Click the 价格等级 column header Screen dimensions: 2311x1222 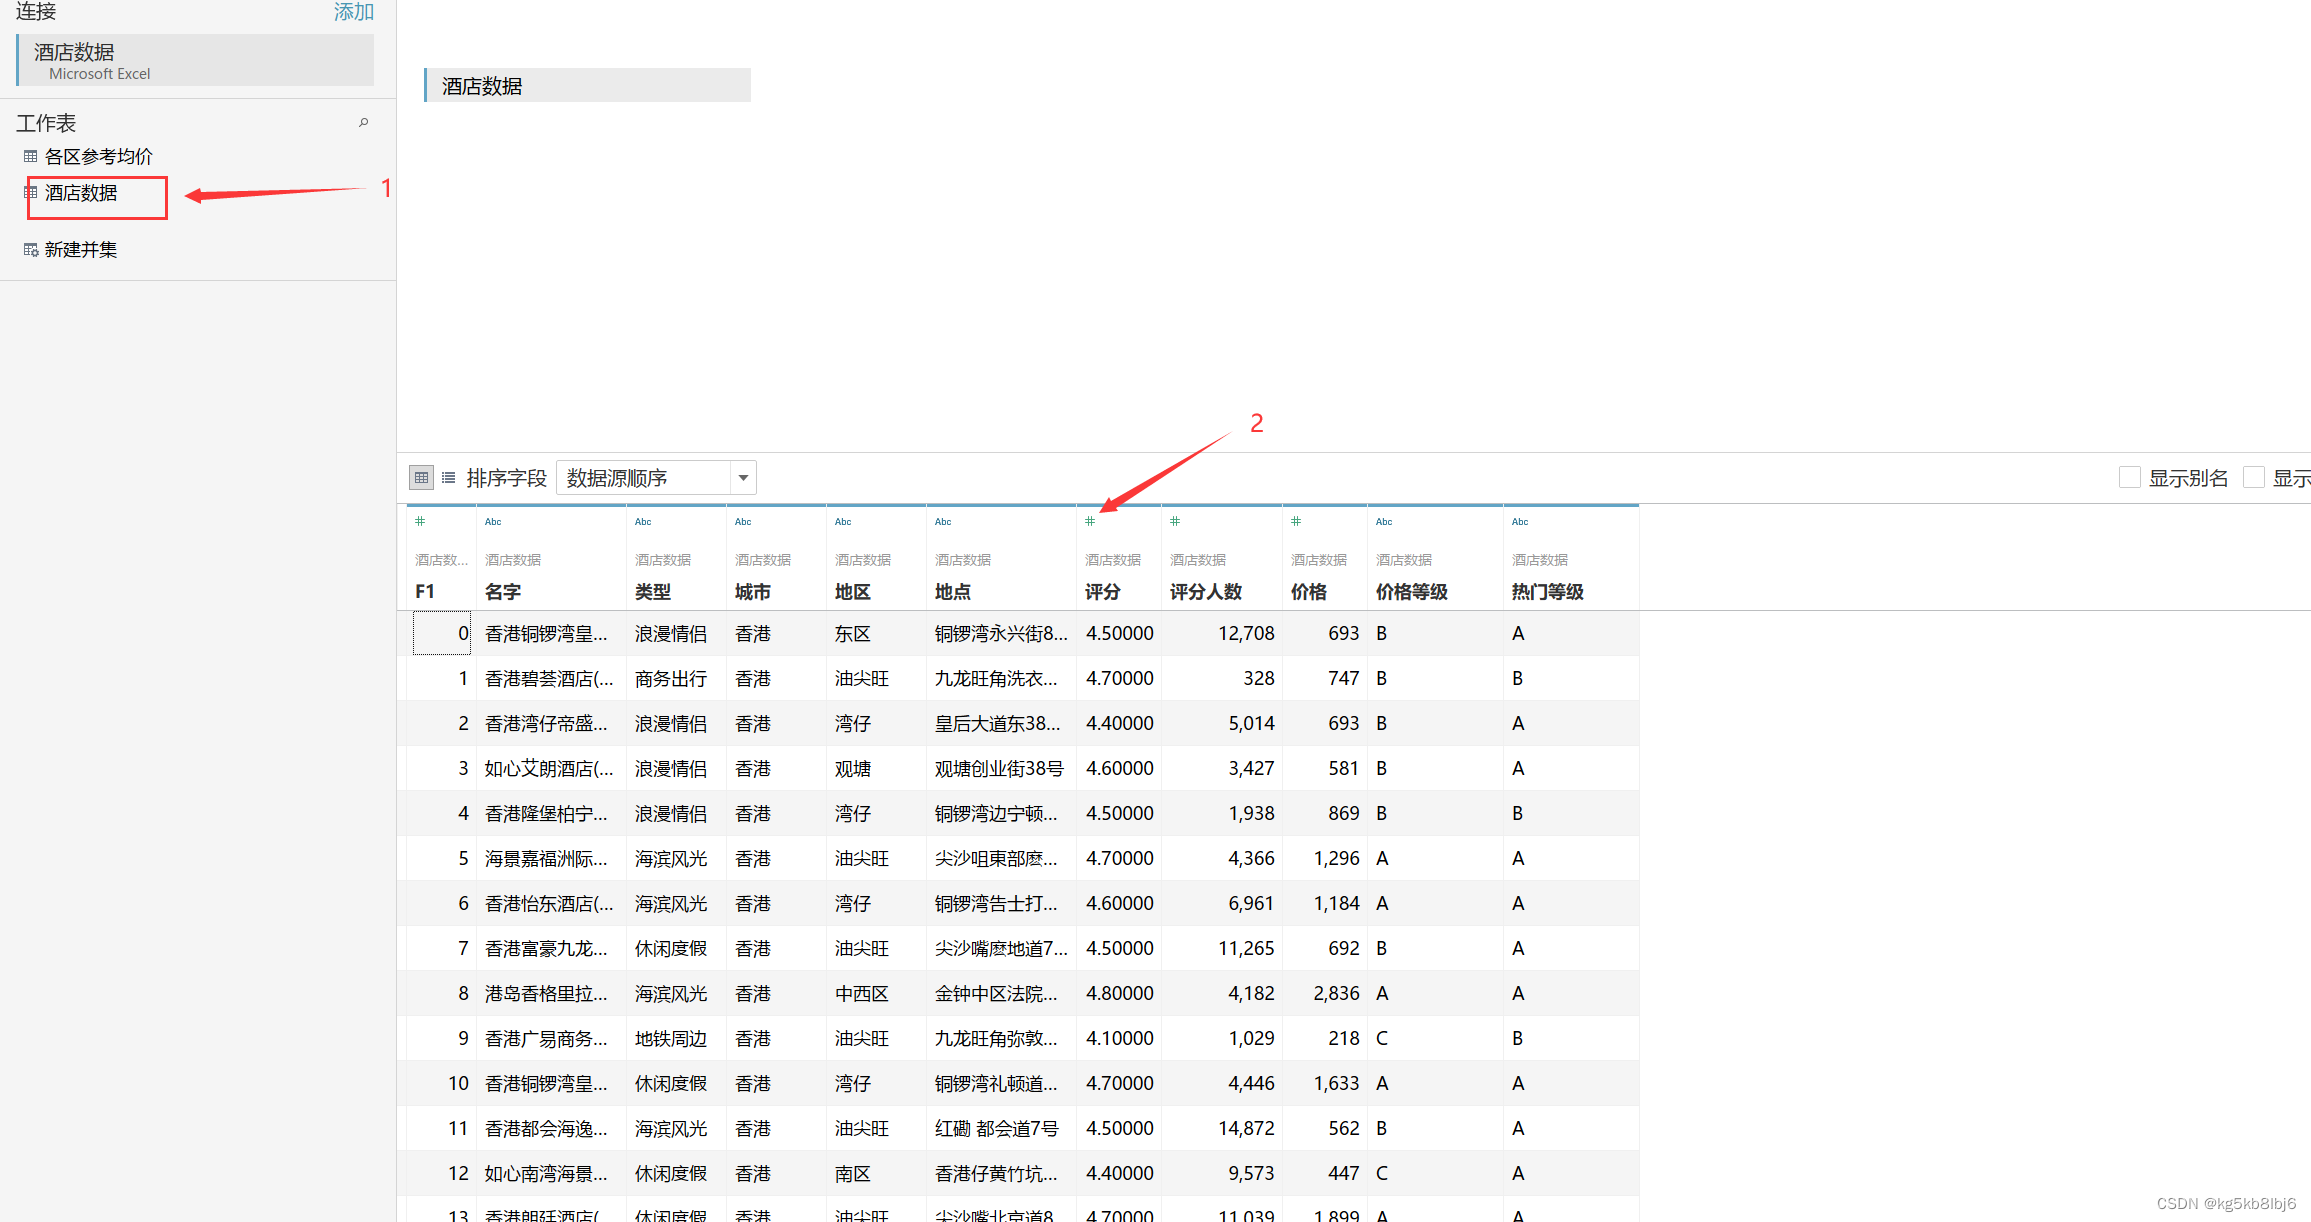click(1412, 592)
